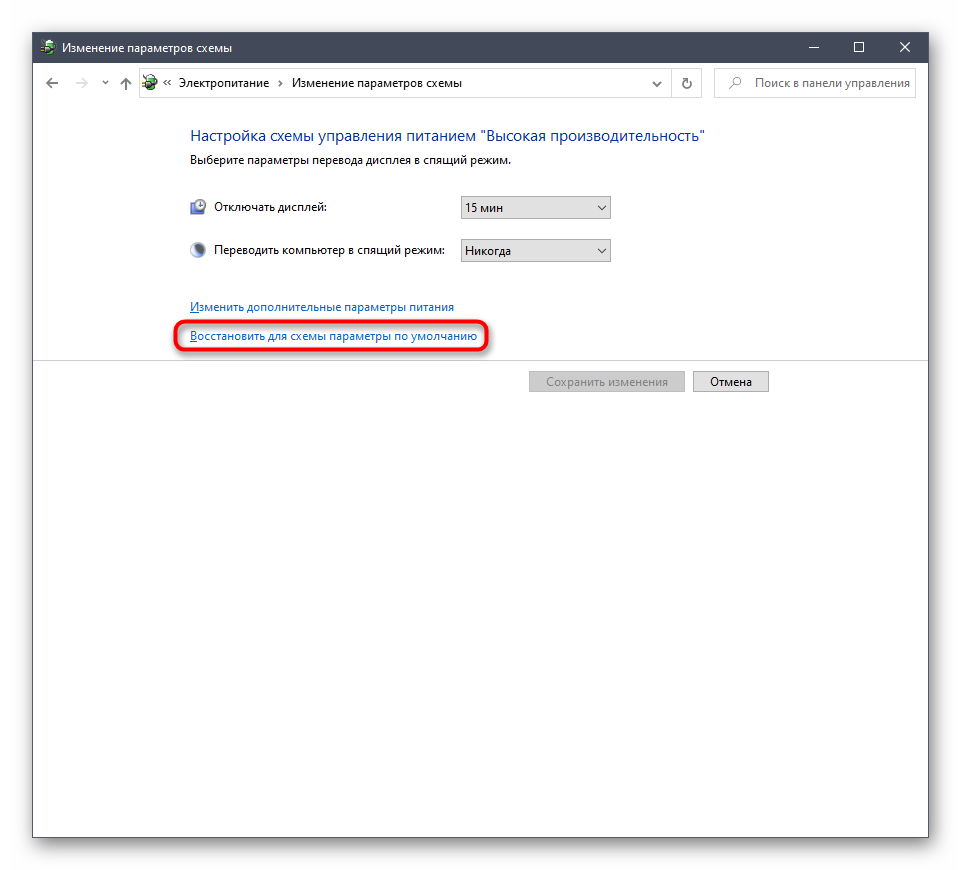
Task: Click the Power Options icon in title bar
Action: click(x=48, y=47)
